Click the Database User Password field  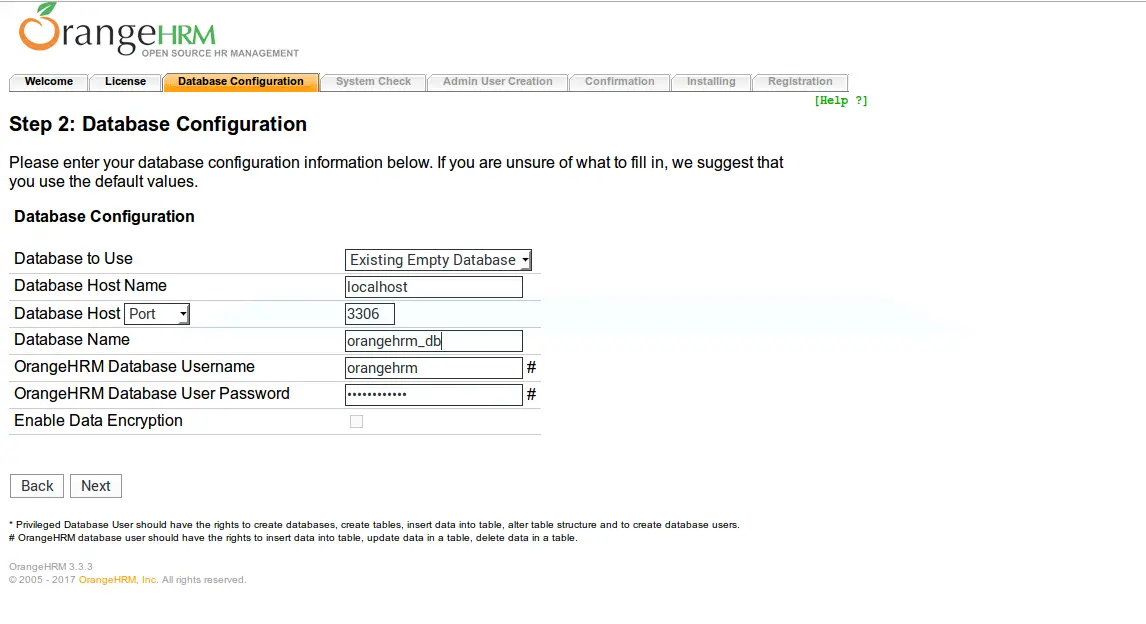coord(433,395)
